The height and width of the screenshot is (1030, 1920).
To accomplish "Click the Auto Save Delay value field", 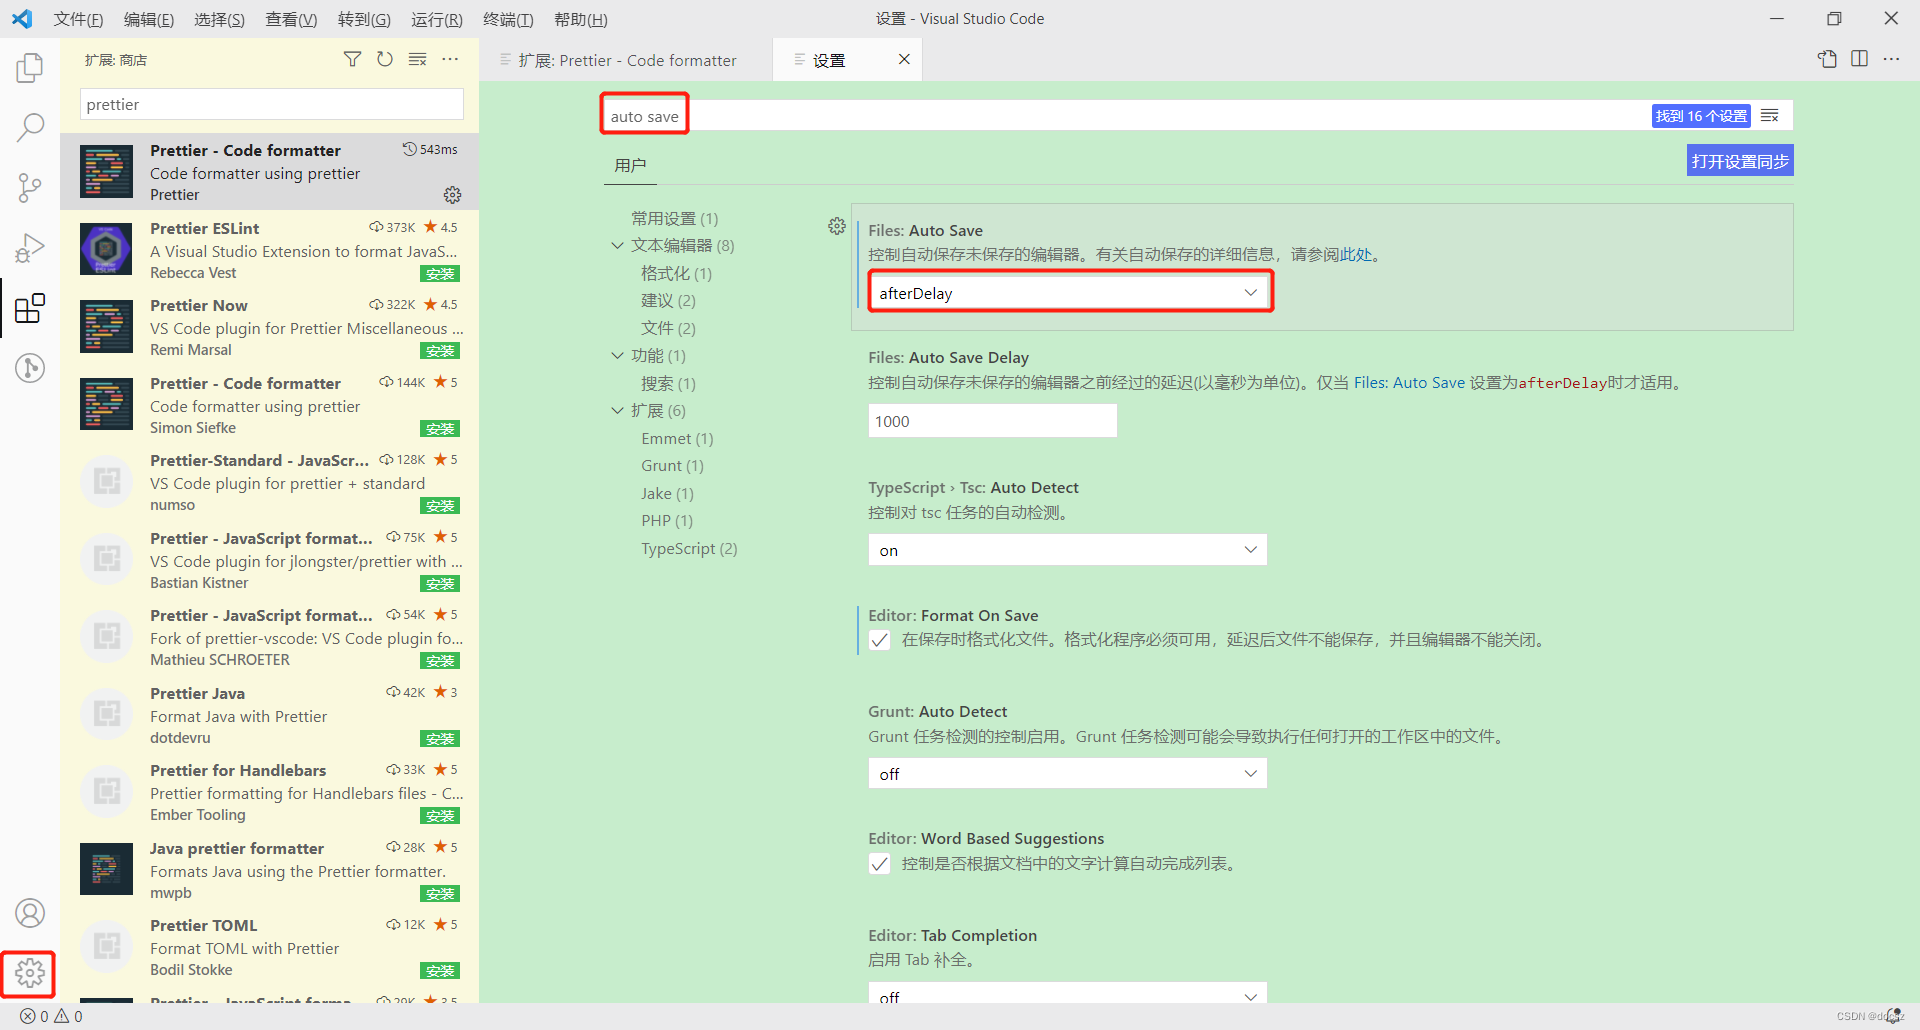I will coord(992,421).
